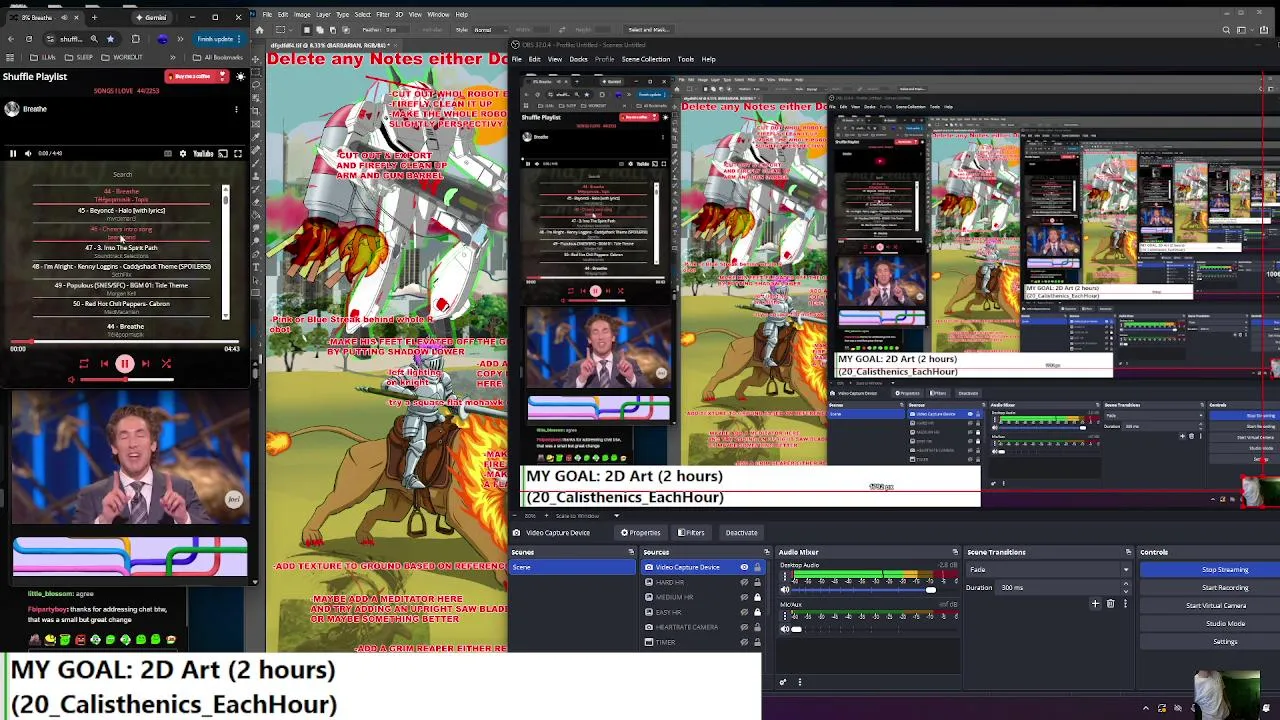Cast the YouTube video
Screen dimensions: 1280x720
coord(223,153)
